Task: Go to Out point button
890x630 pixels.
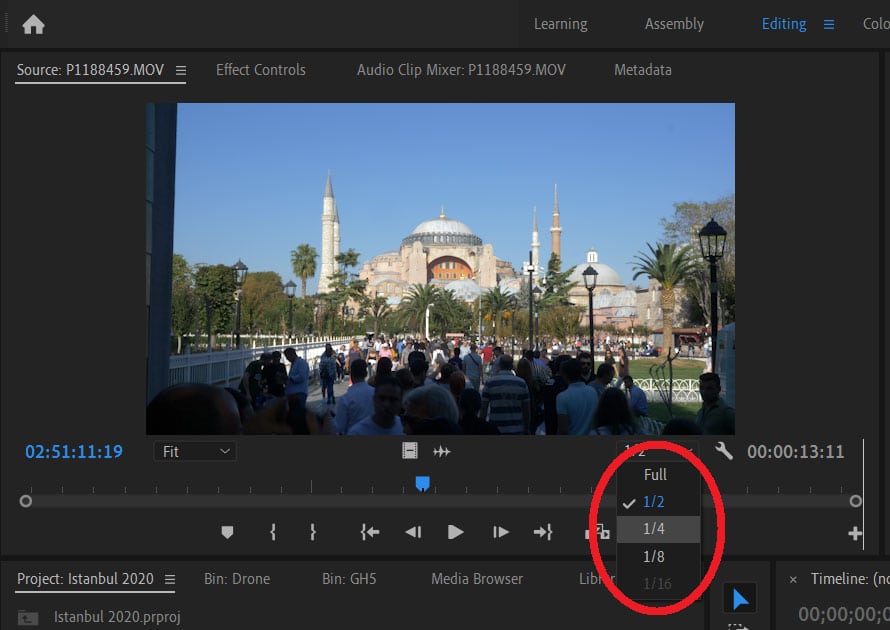Action: (543, 532)
